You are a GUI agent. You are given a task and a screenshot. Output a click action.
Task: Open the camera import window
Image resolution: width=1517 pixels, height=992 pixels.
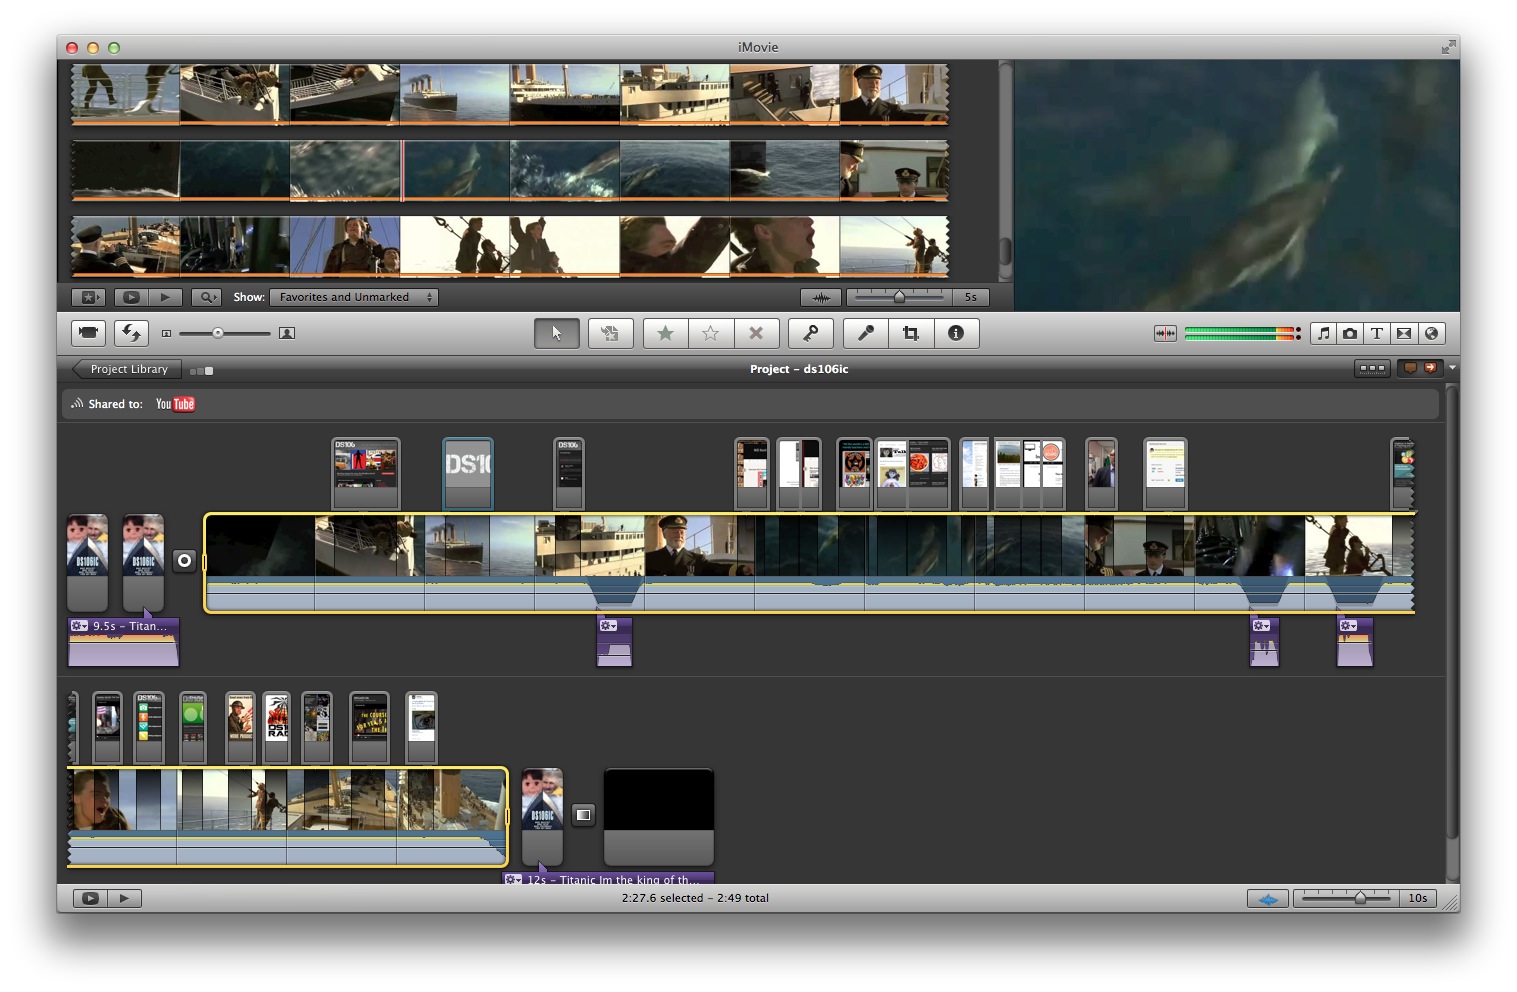pyautogui.click(x=89, y=333)
